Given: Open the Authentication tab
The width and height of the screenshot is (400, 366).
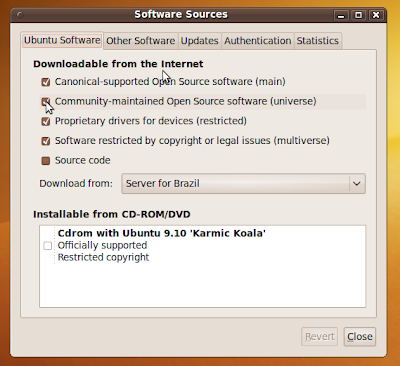Looking at the screenshot, I should click(x=257, y=41).
